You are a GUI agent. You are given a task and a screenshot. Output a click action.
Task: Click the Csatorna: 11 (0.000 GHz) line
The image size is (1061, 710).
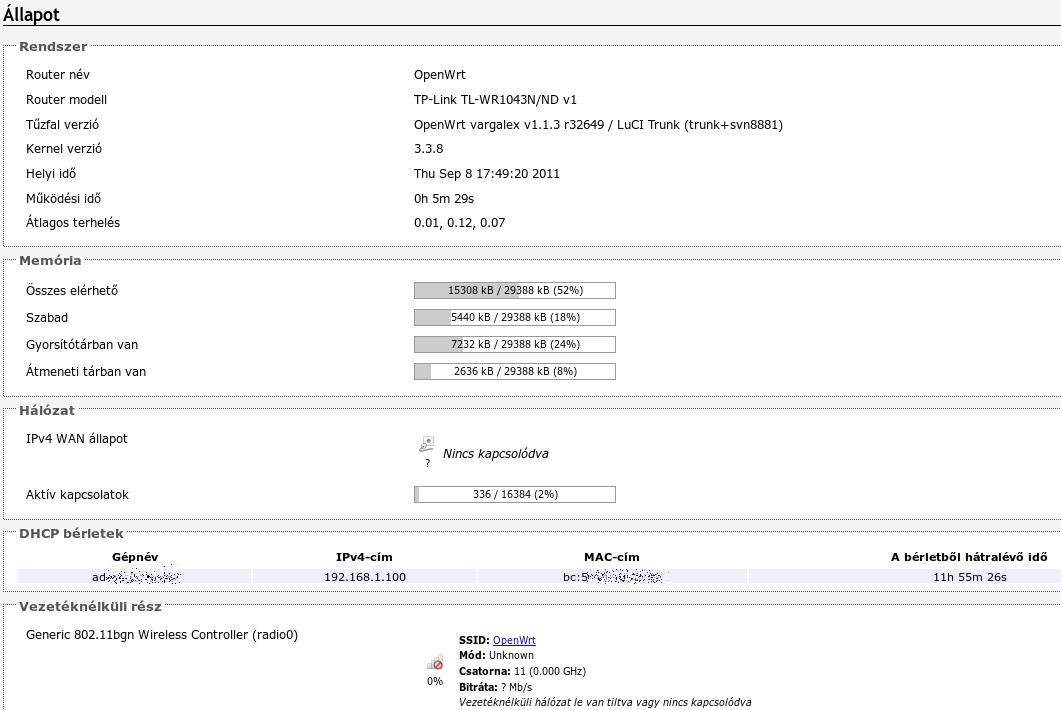522,671
